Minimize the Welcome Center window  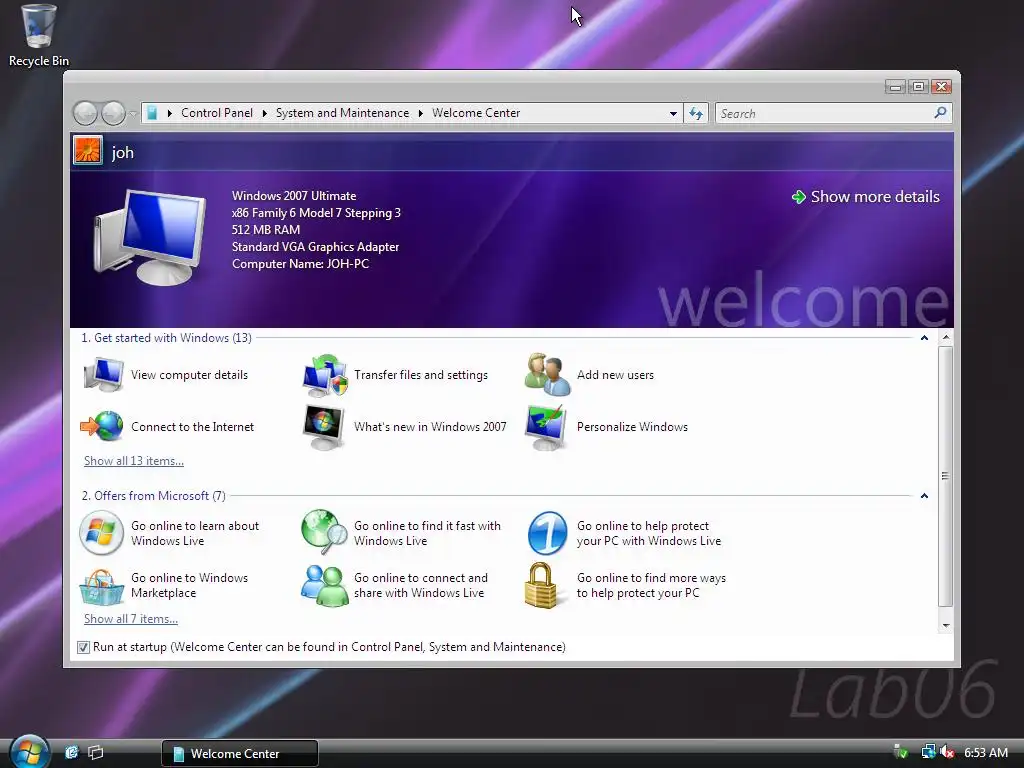[x=896, y=86]
